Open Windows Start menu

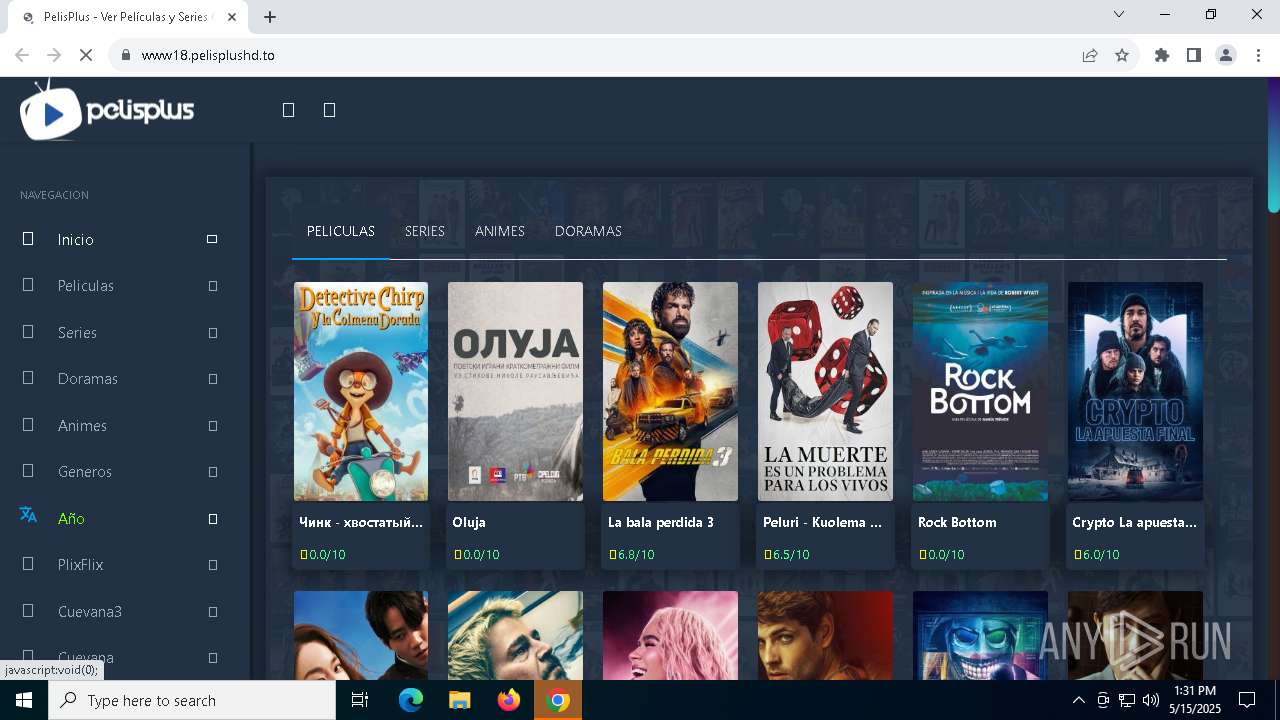(24, 700)
